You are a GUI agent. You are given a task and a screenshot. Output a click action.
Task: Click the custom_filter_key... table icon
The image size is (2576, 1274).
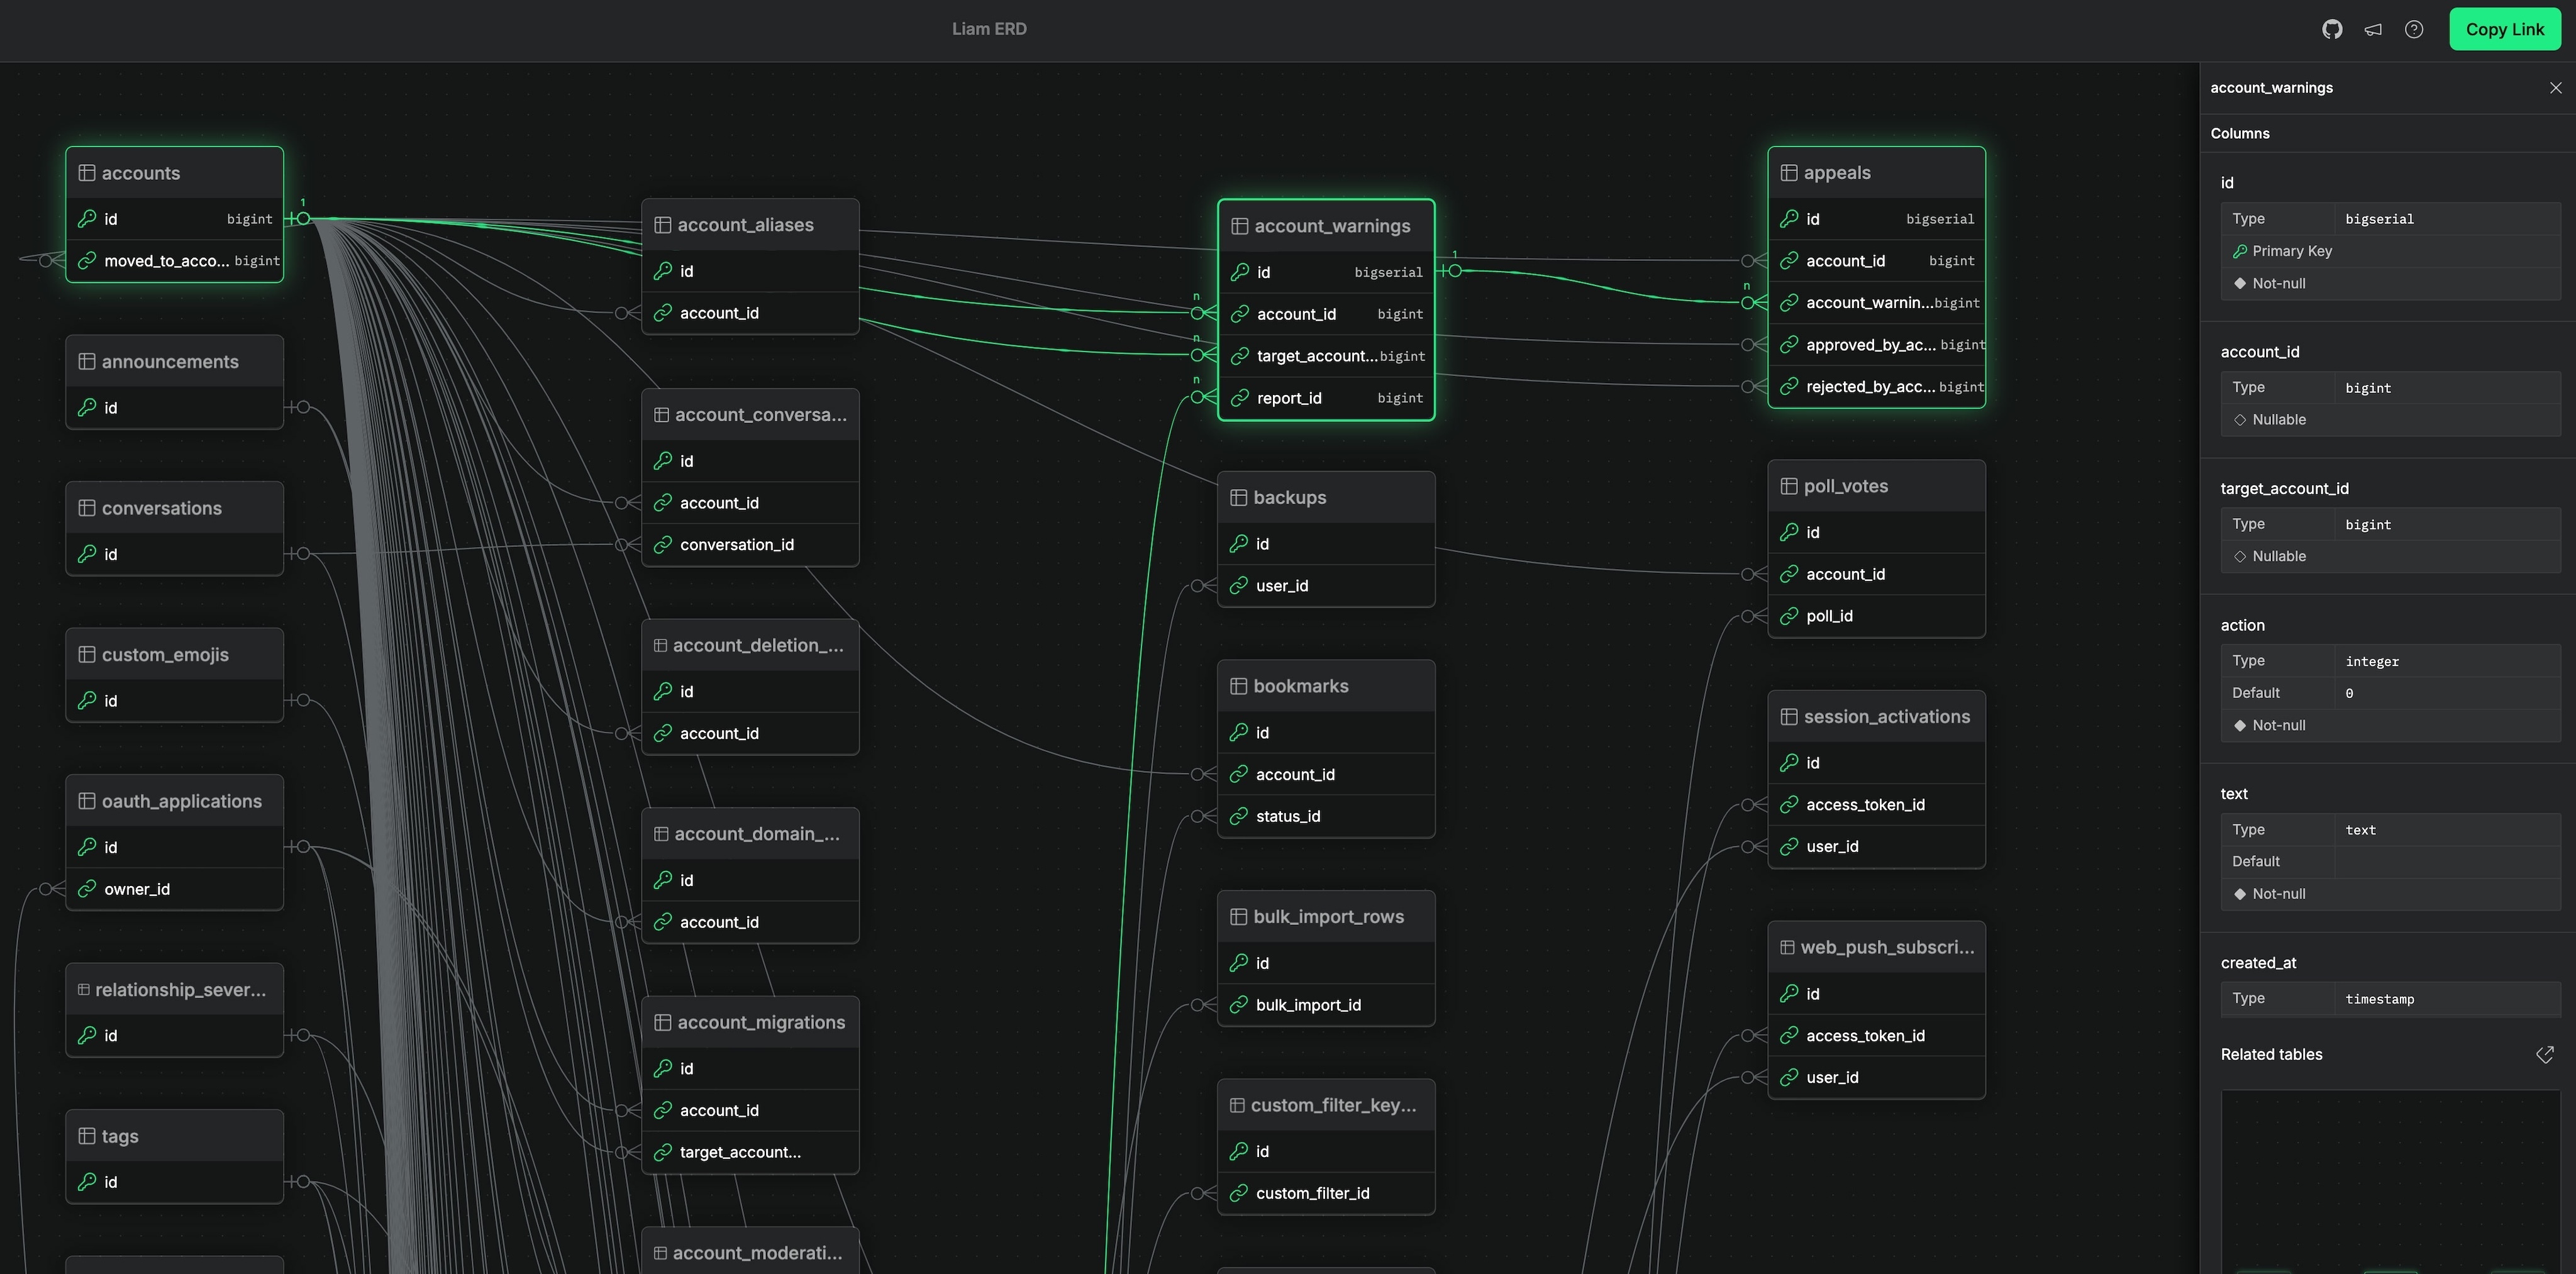1237,1105
